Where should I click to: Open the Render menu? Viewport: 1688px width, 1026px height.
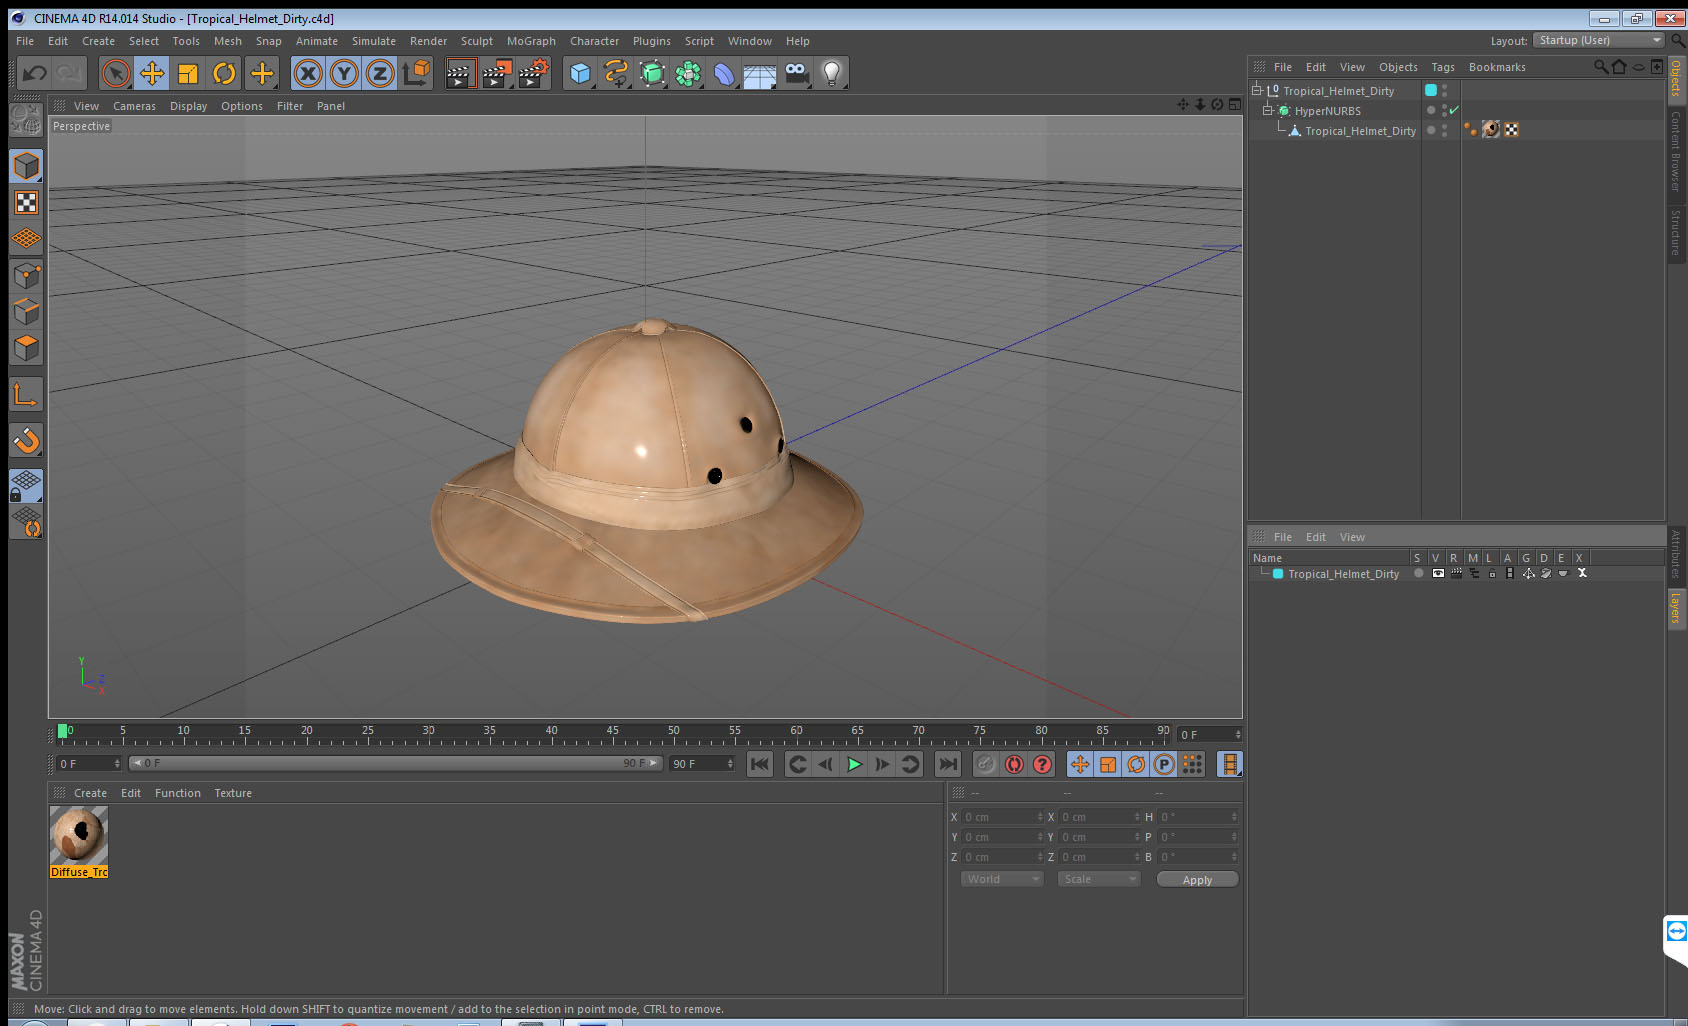428,41
